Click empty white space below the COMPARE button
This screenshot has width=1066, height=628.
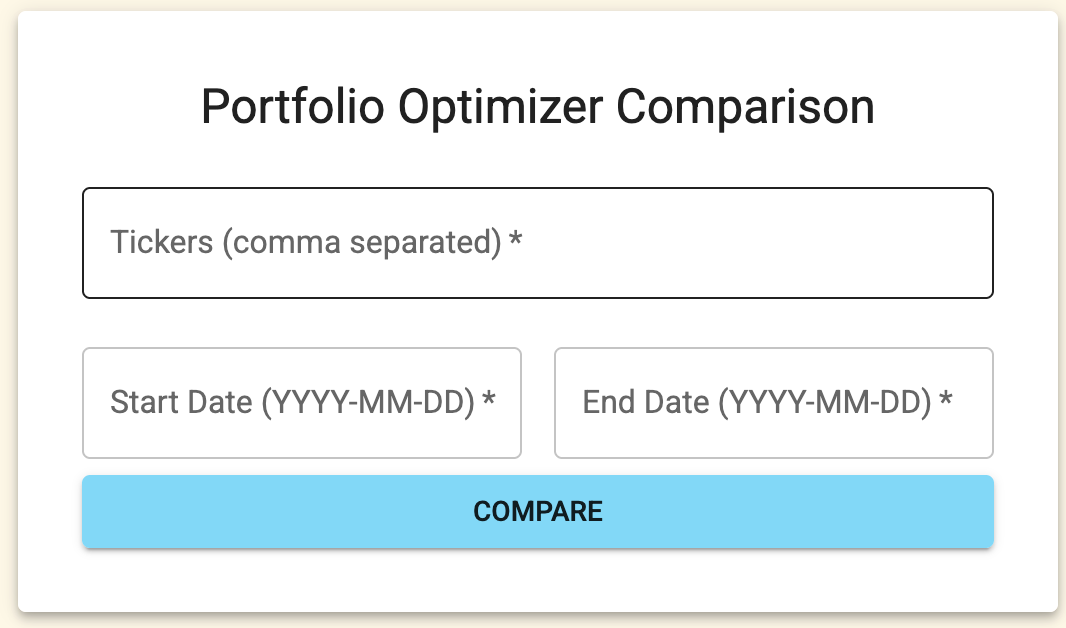tap(537, 580)
